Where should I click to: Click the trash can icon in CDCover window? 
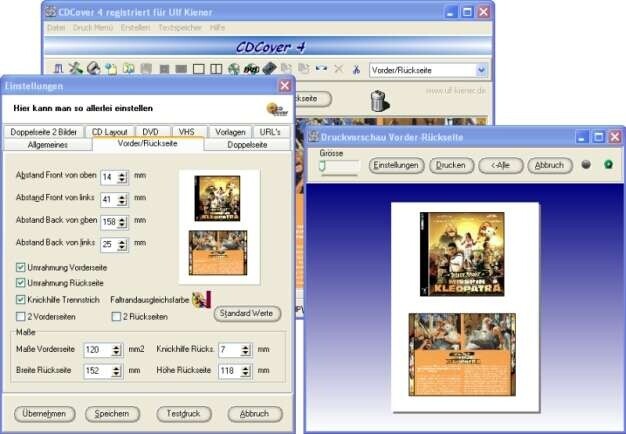pyautogui.click(x=380, y=101)
